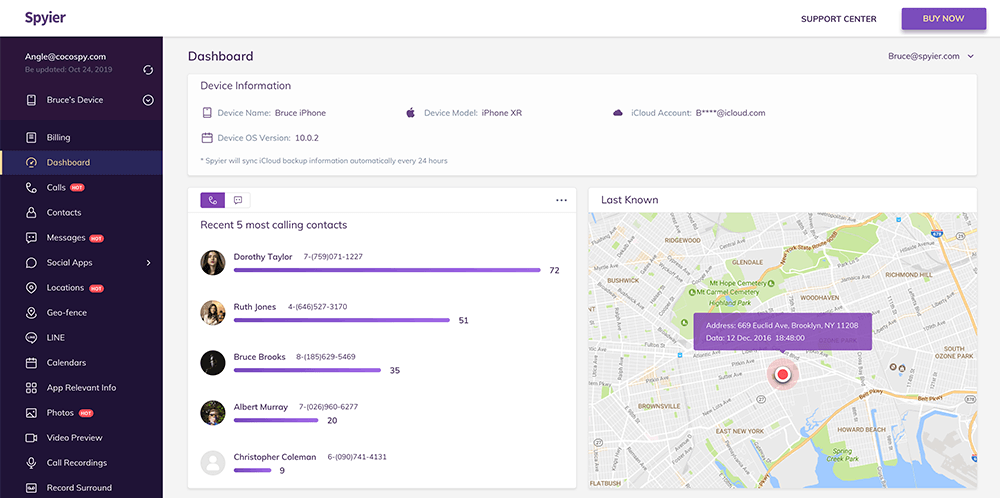1000x498 pixels.
Task: Click the Apple logo by Device Model
Action: pos(411,113)
